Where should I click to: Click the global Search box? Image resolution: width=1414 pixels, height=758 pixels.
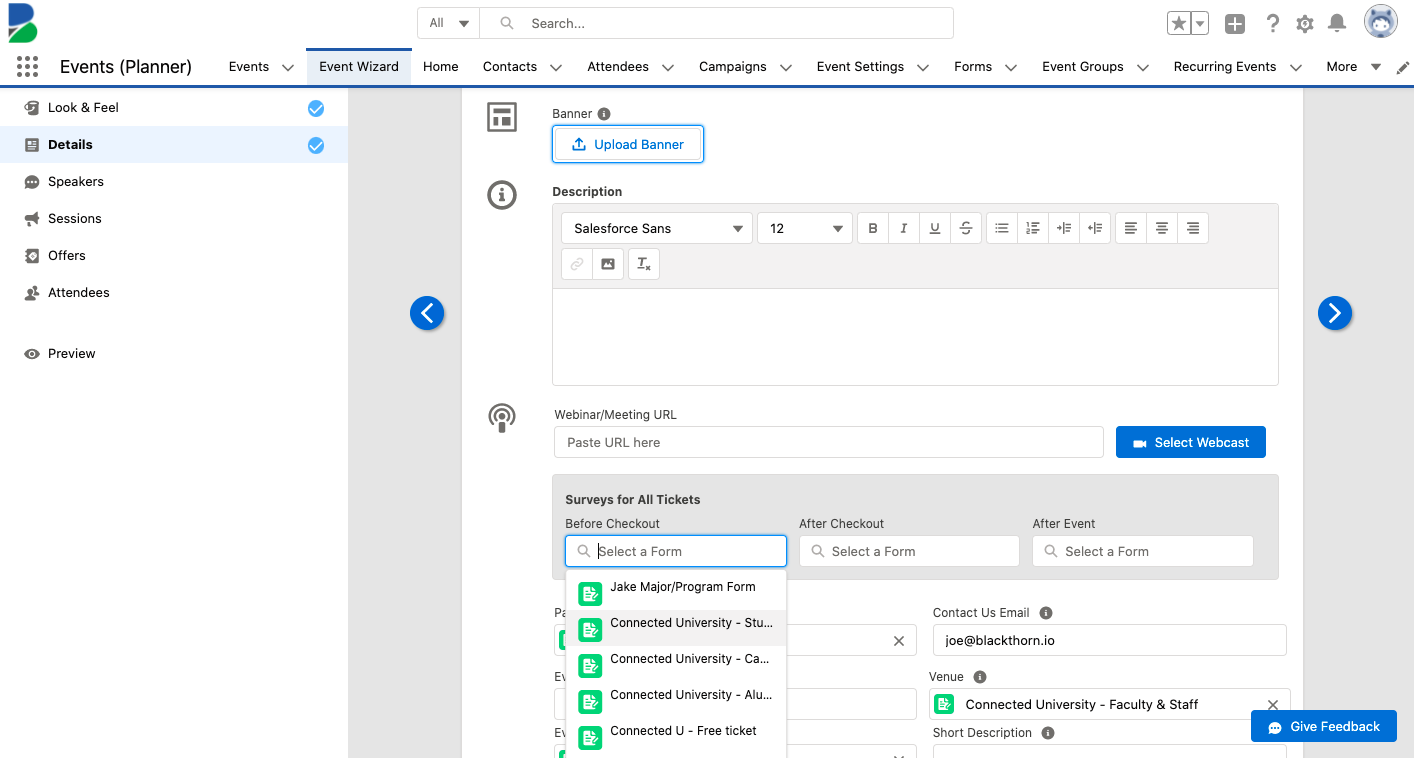pyautogui.click(x=716, y=23)
